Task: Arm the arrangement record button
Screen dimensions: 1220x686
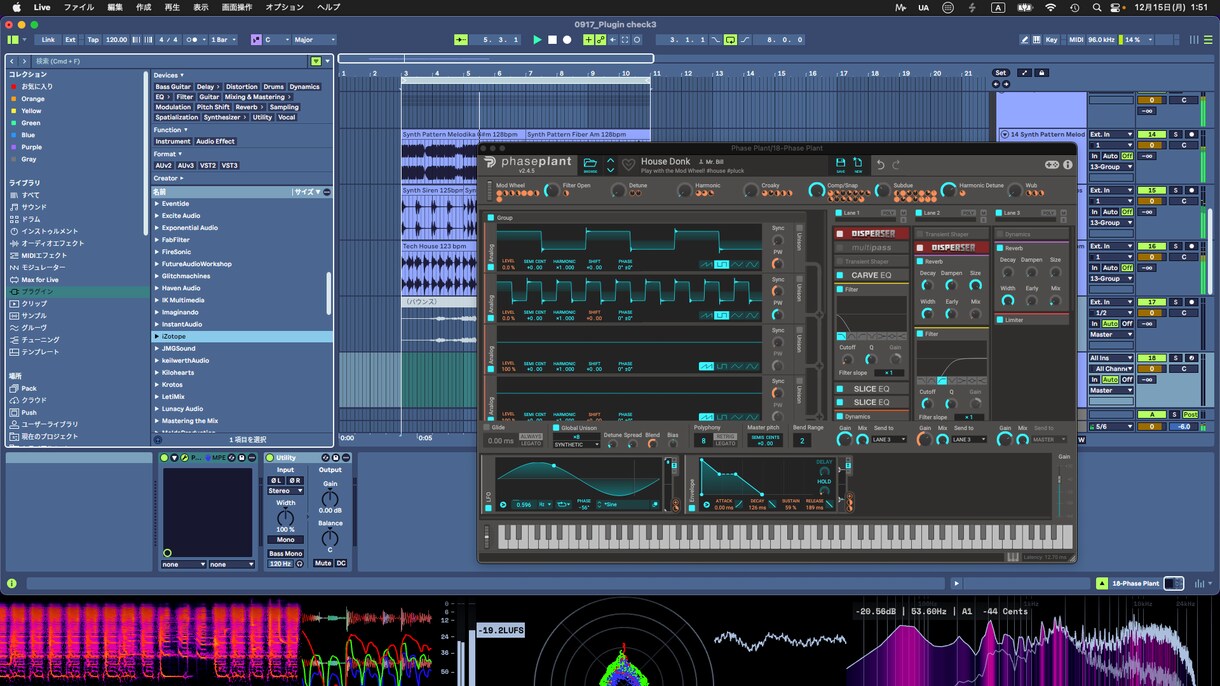Action: (567, 40)
